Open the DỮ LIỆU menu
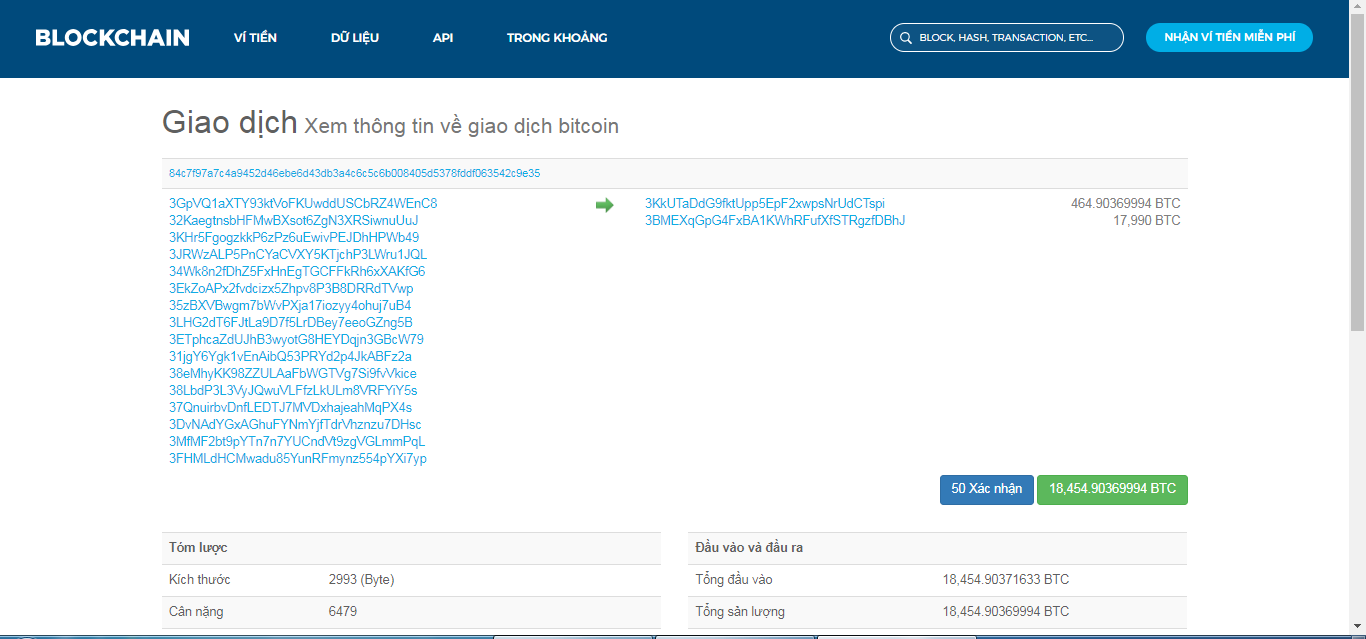The image size is (1366, 639). tap(355, 38)
